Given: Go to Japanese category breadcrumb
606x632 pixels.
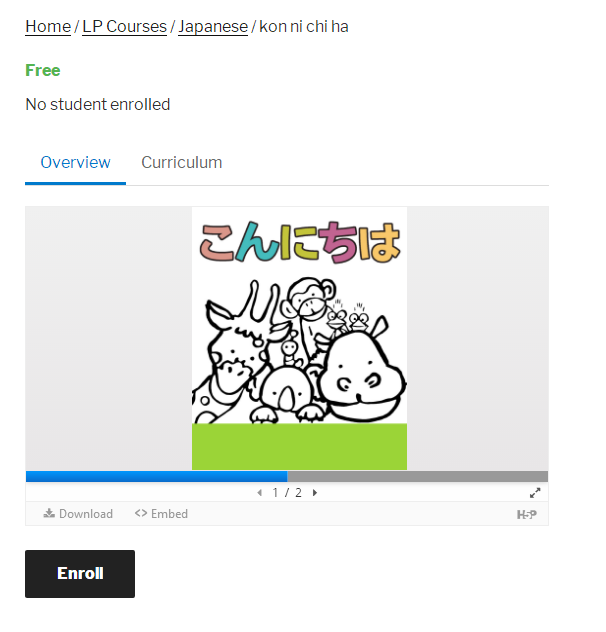Looking at the screenshot, I should 213,27.
